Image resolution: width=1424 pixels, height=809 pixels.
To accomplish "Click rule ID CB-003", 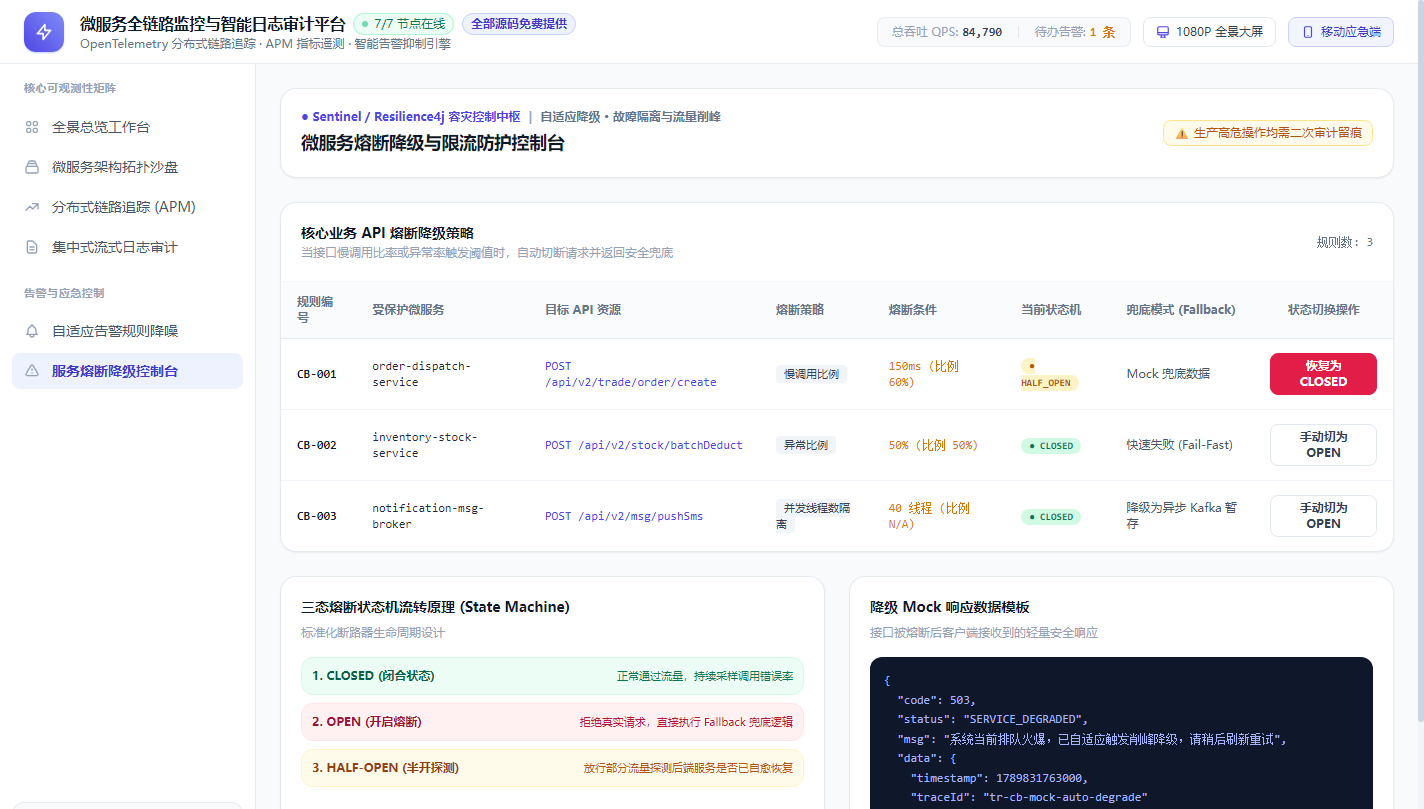I will pyautogui.click(x=317, y=516).
